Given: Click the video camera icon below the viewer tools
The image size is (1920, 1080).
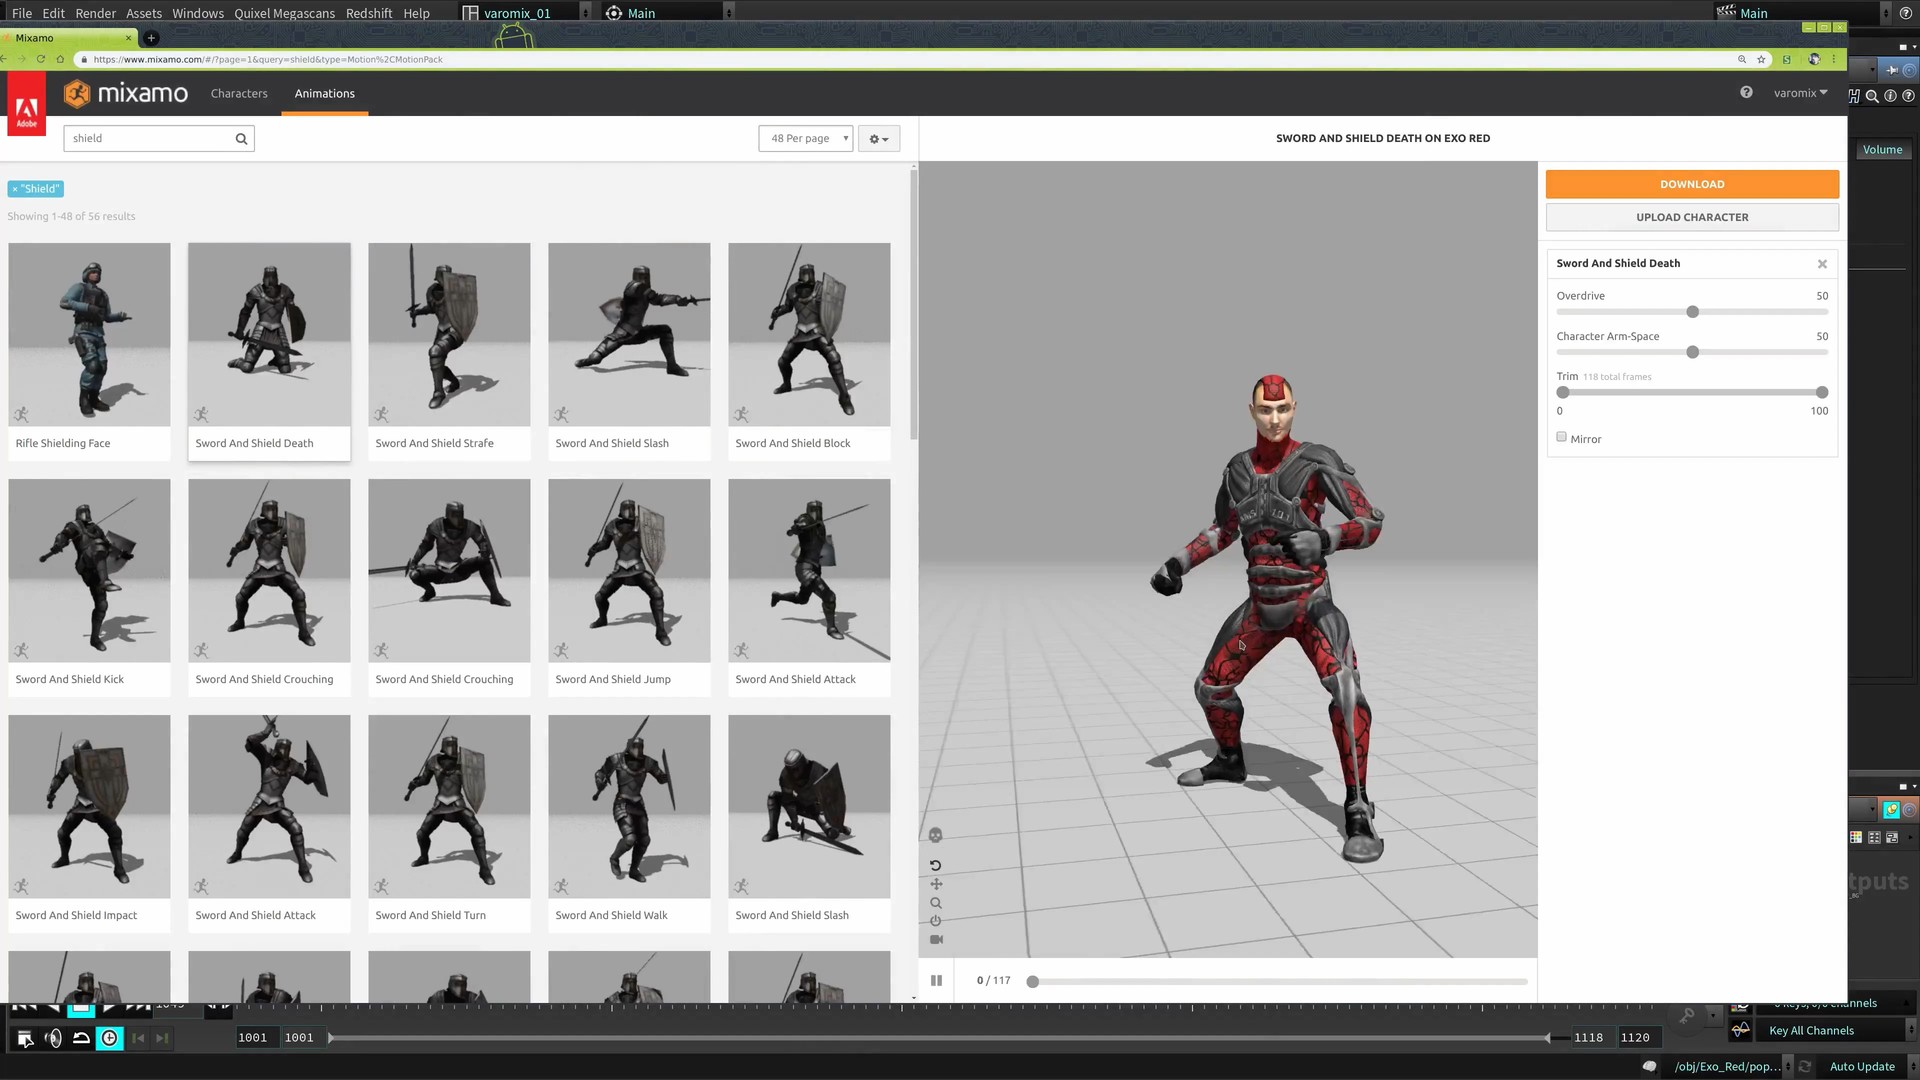Looking at the screenshot, I should tap(935, 939).
